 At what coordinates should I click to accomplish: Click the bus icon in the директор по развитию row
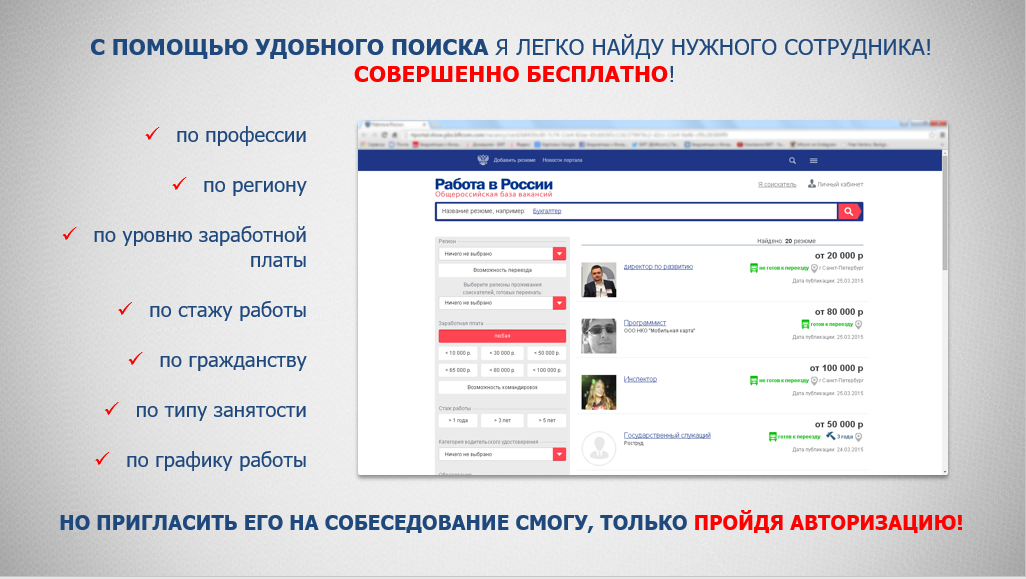[754, 268]
